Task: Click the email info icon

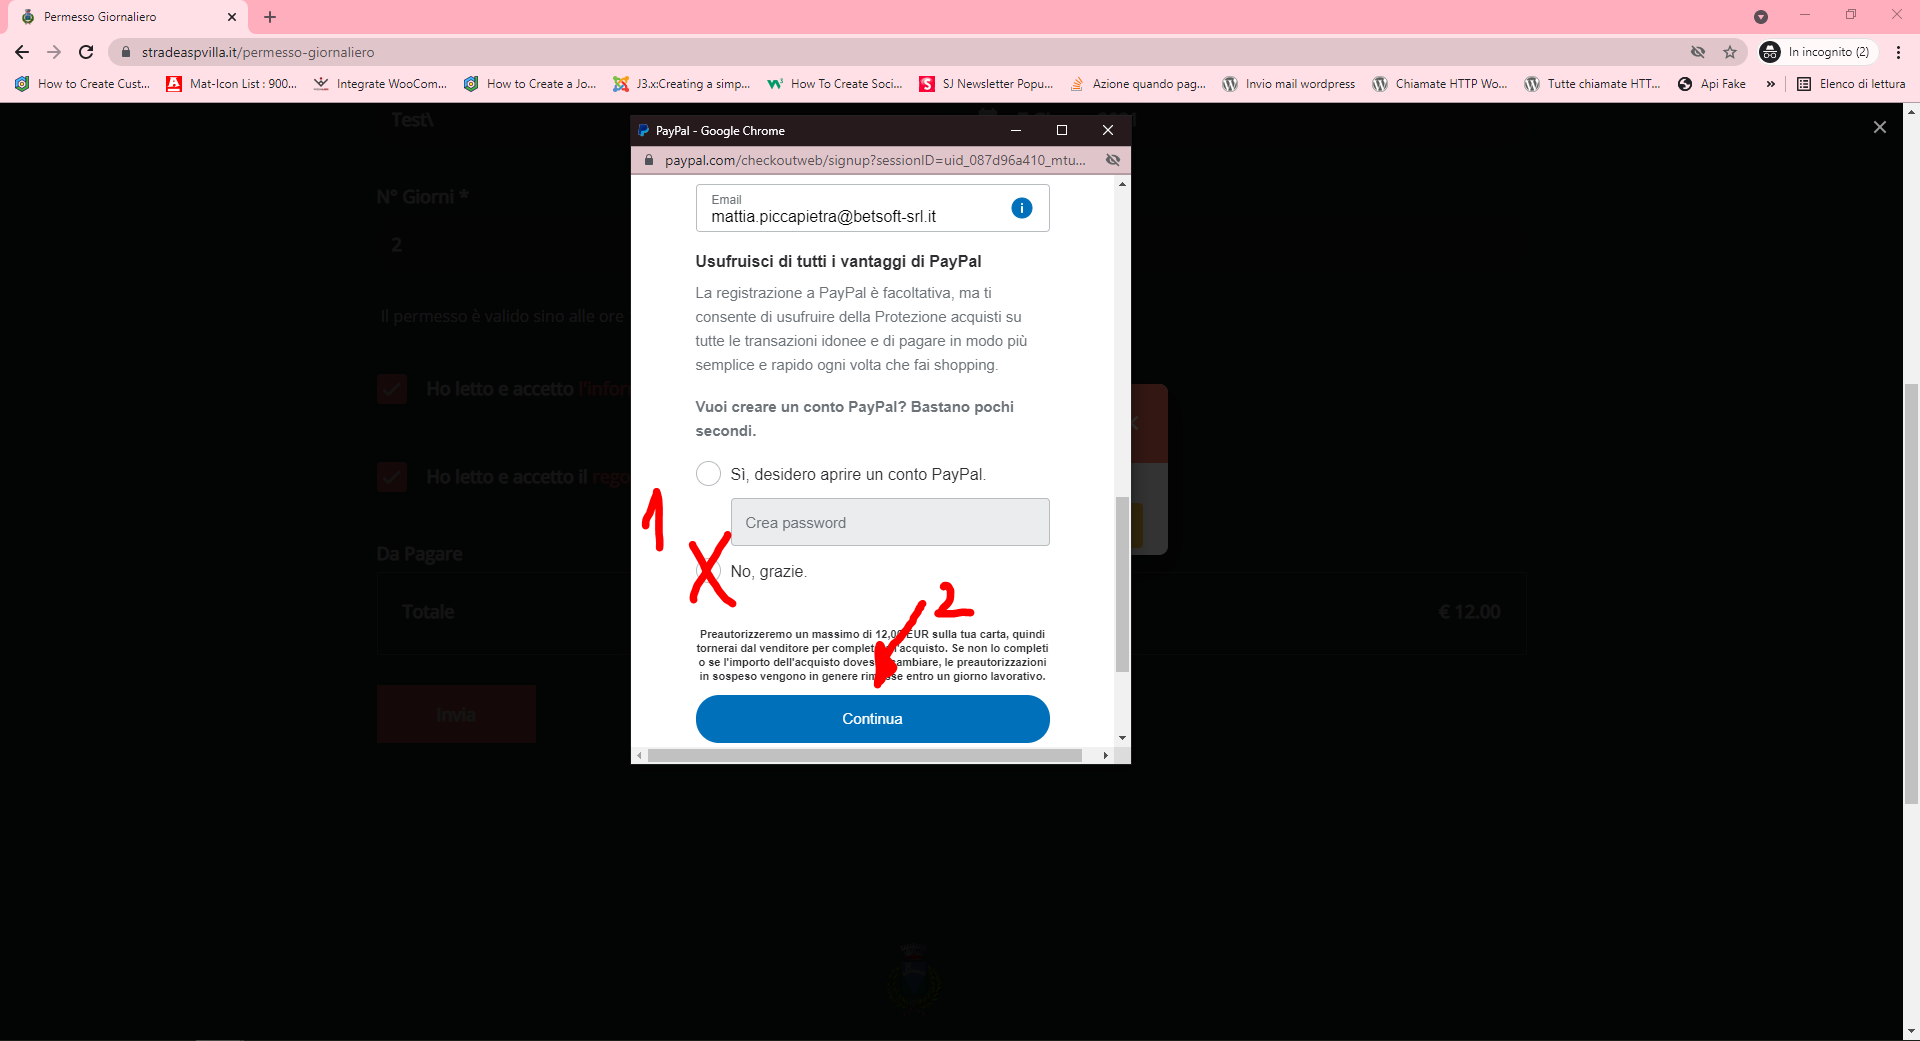Action: point(1021,208)
